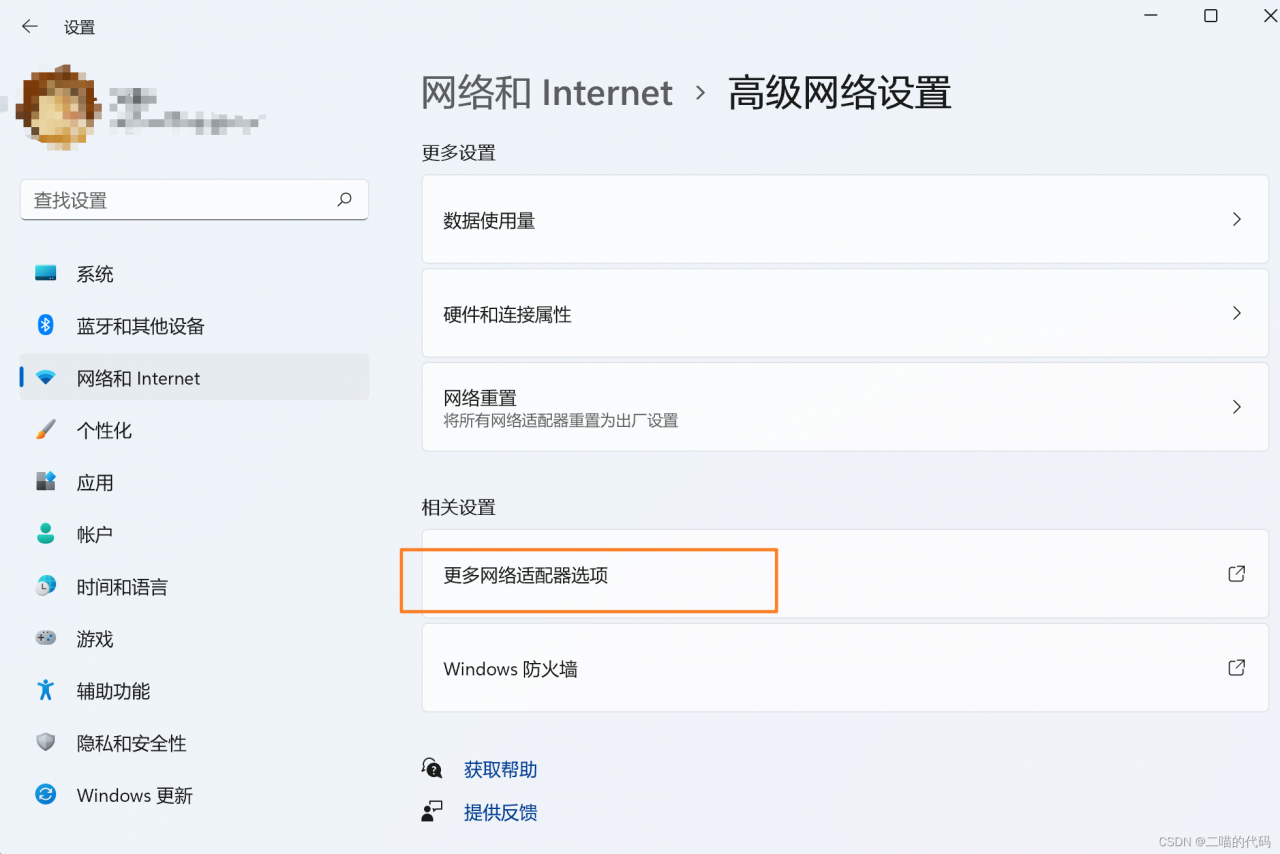This screenshot has width=1280, height=854.
Task: Click 网络和 Internet breadcrumb heading
Action: coord(546,92)
